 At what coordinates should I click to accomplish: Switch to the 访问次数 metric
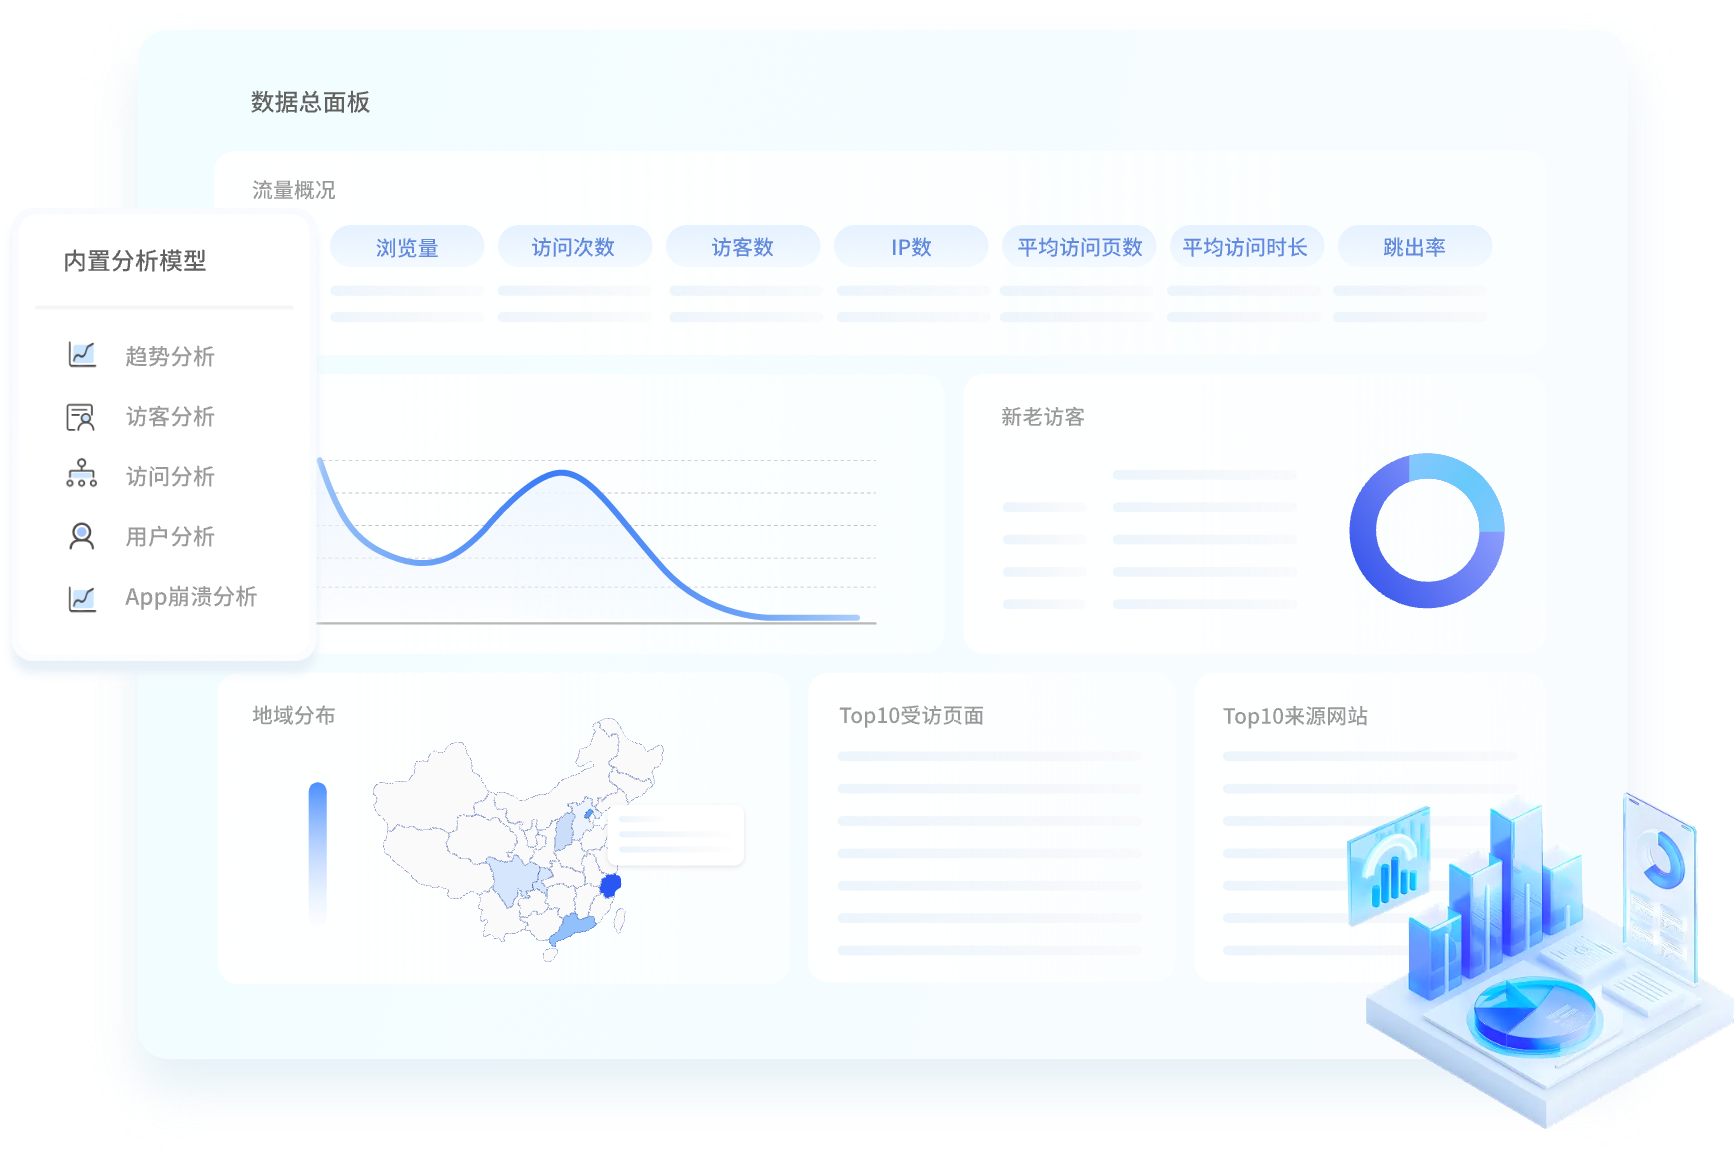(x=573, y=247)
